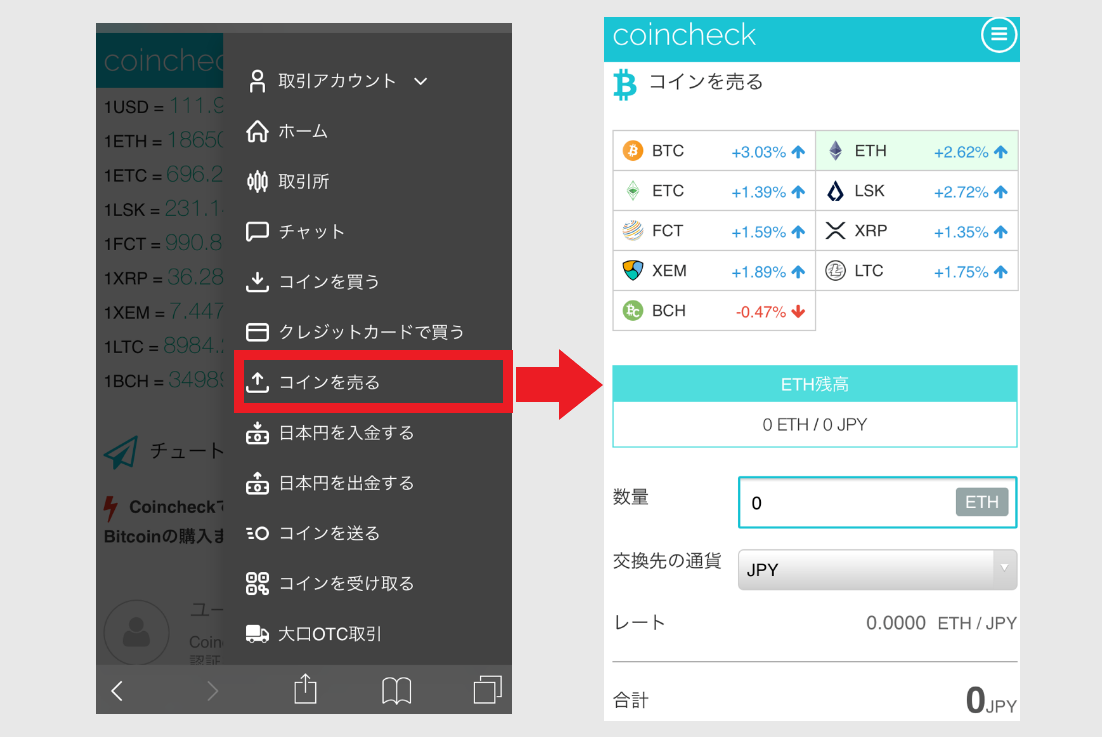Screen dimensions: 1102x737
Task: Click the credit card icon
Action: [x=257, y=332]
